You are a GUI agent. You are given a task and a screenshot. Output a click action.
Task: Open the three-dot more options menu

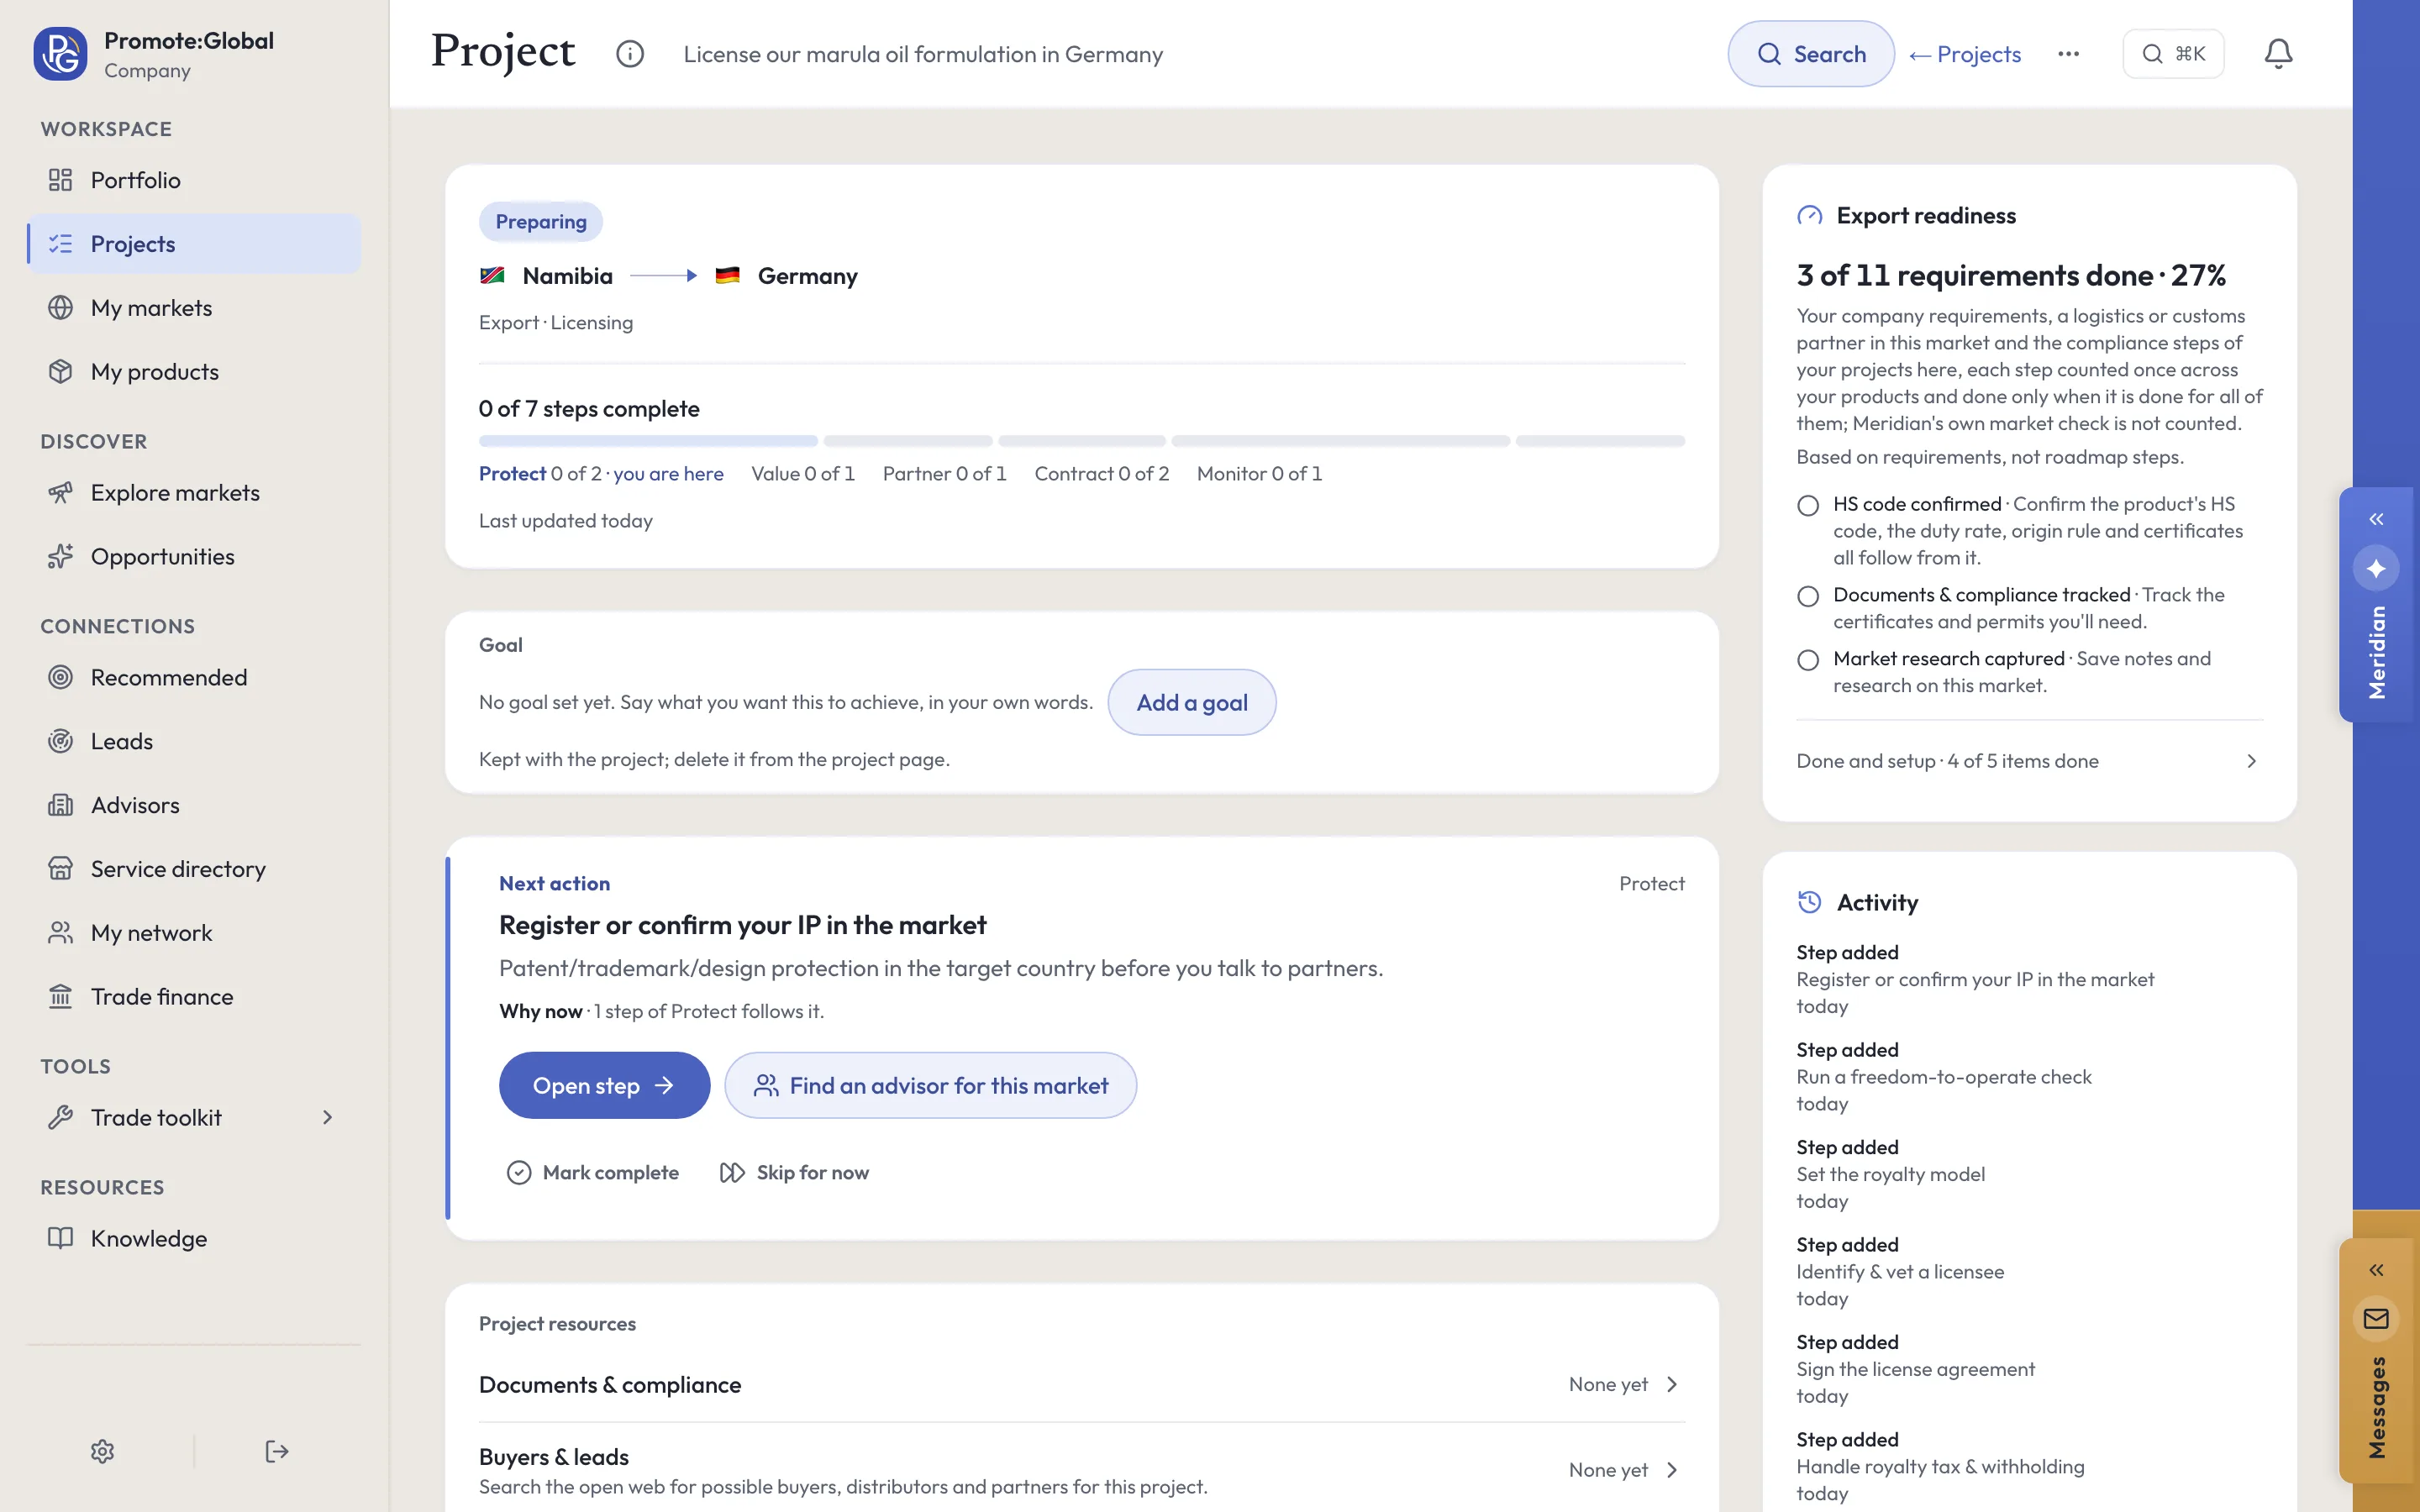click(x=2069, y=54)
